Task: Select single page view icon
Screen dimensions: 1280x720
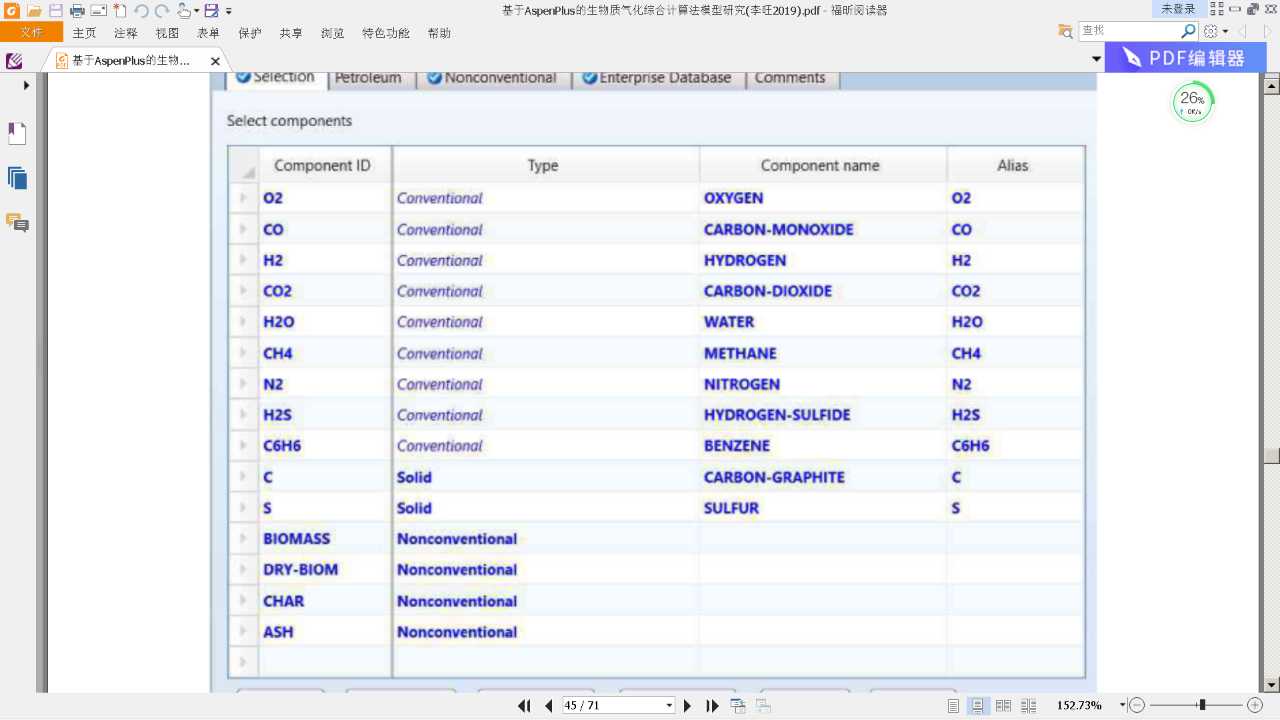Action: coord(954,705)
